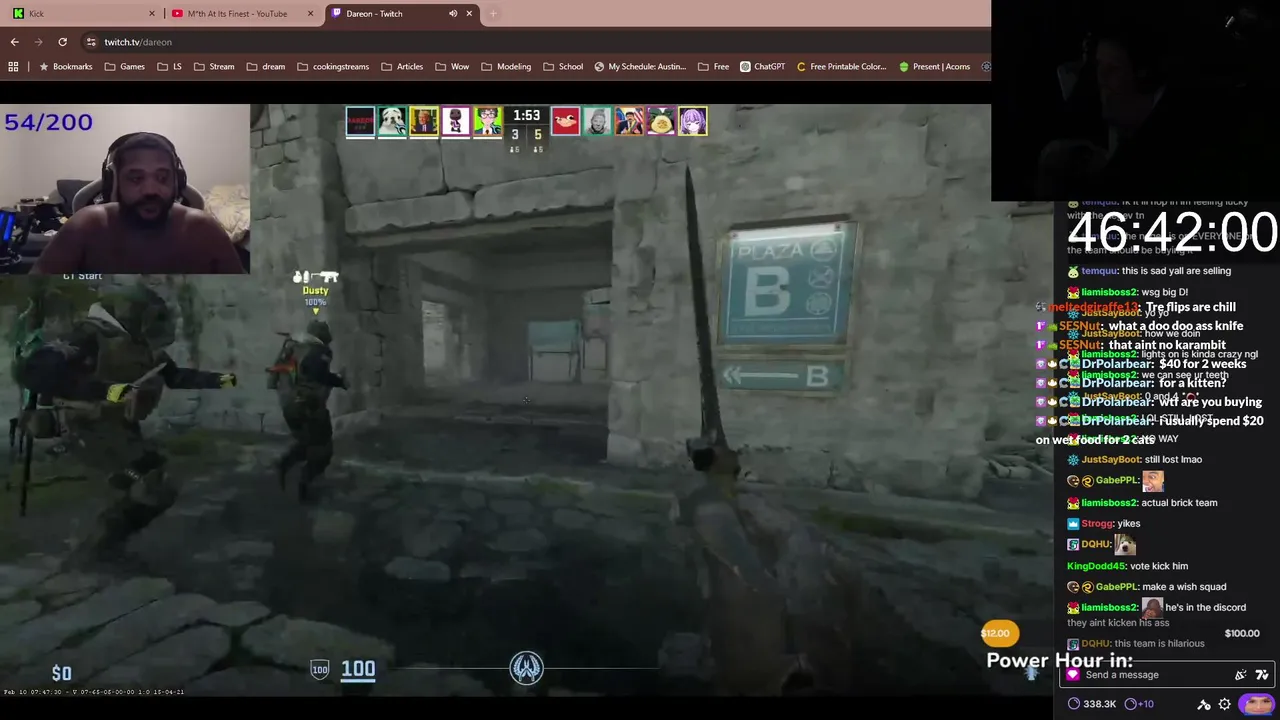The height and width of the screenshot is (720, 1280).
Task: Mute the Twitch tab via speaker icon
Action: coord(453,13)
